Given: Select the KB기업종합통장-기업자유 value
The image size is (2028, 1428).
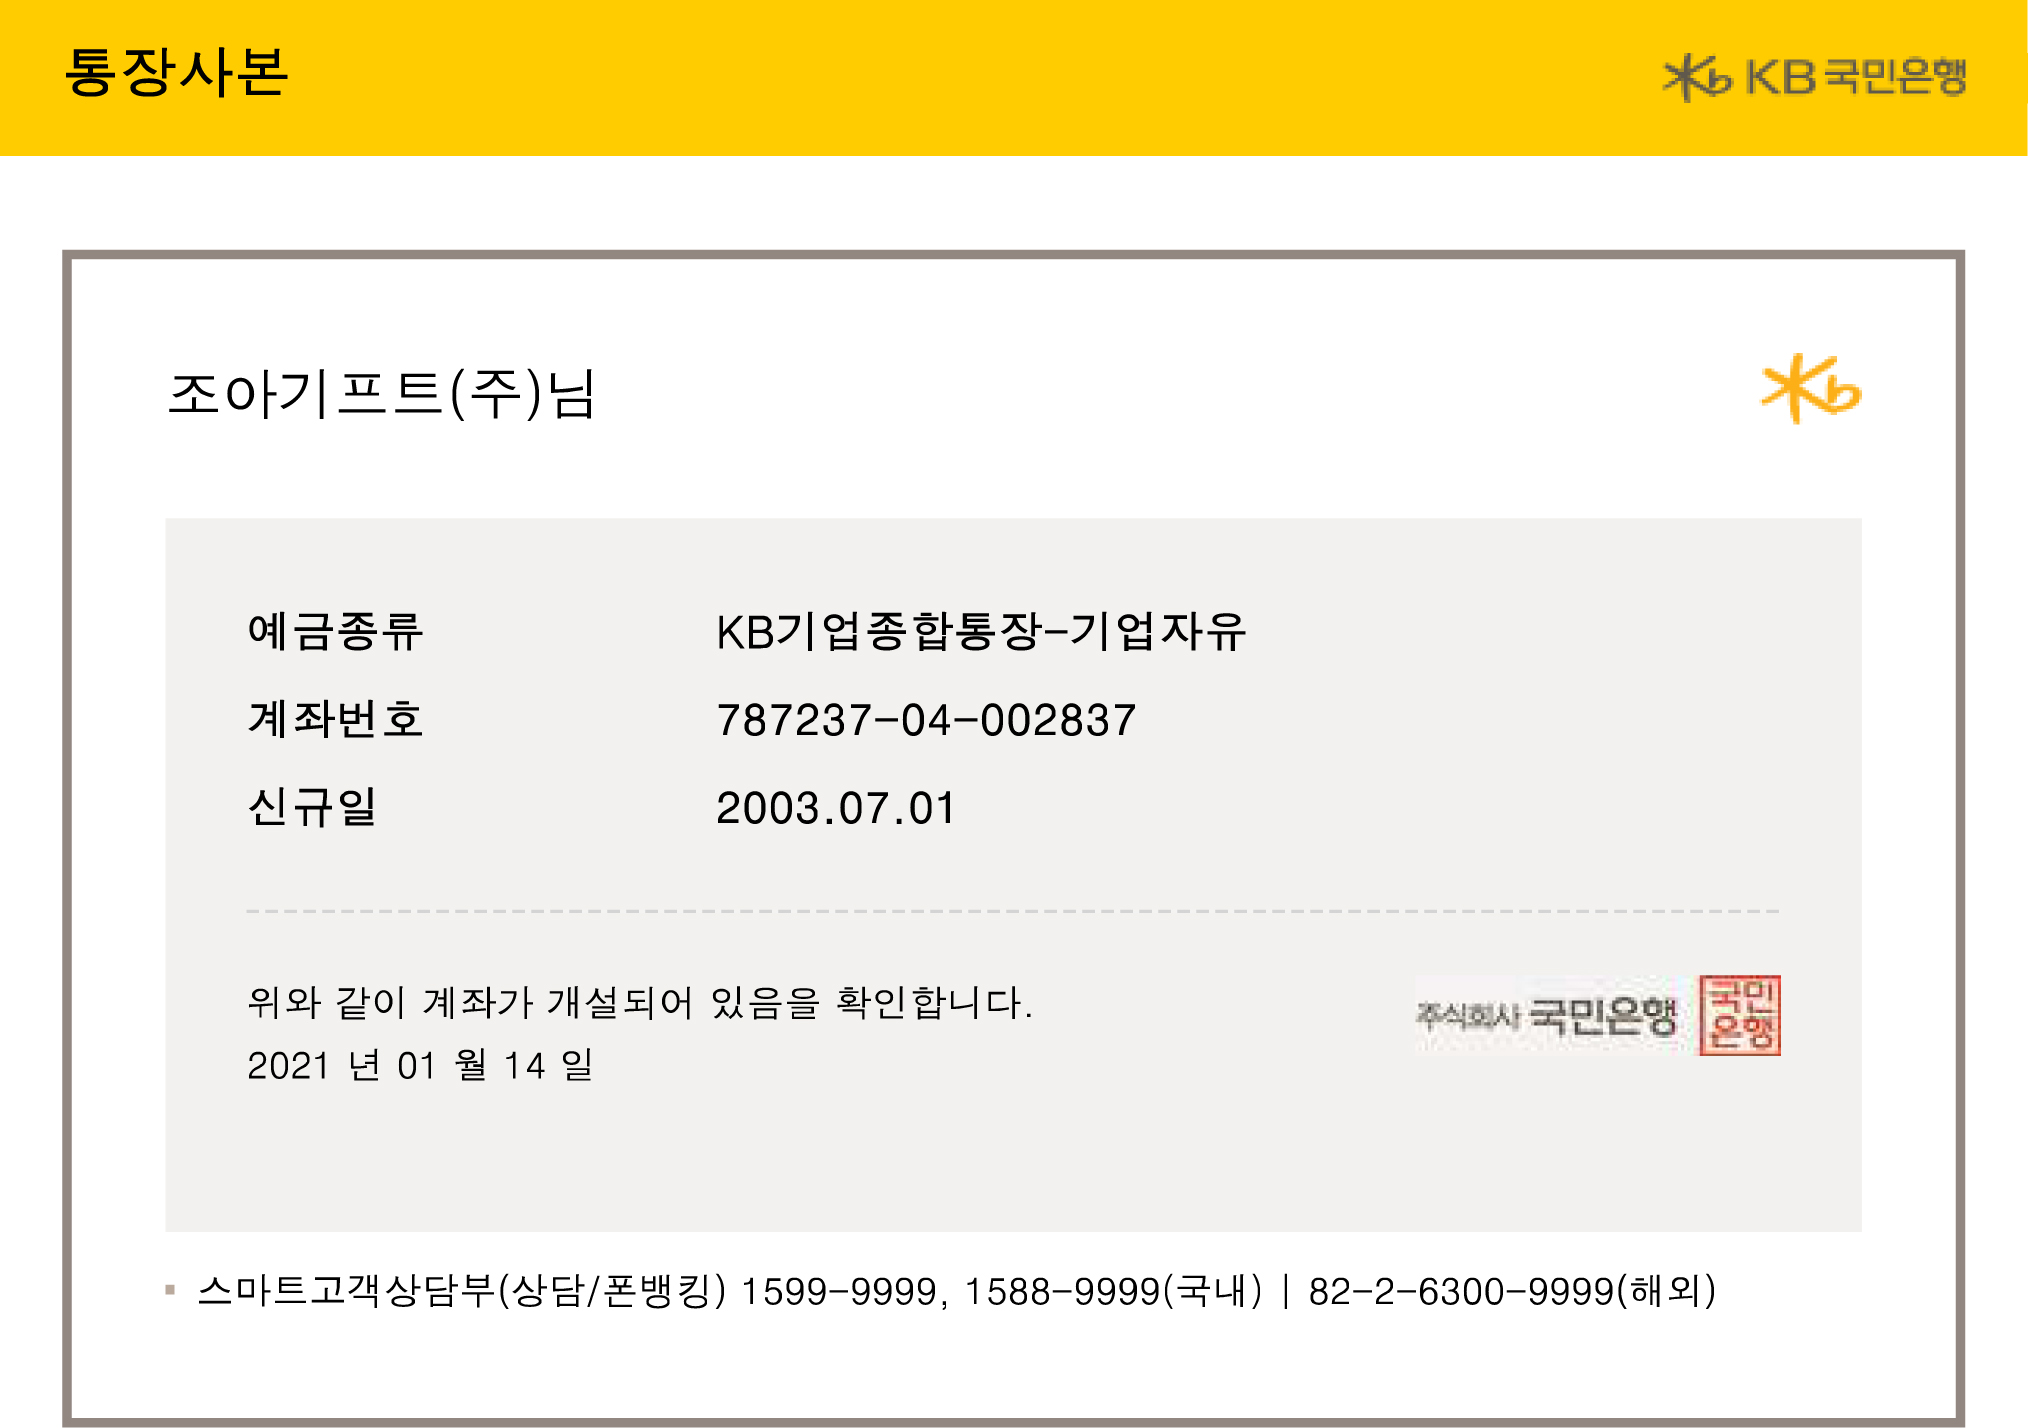Looking at the screenshot, I should (981, 631).
